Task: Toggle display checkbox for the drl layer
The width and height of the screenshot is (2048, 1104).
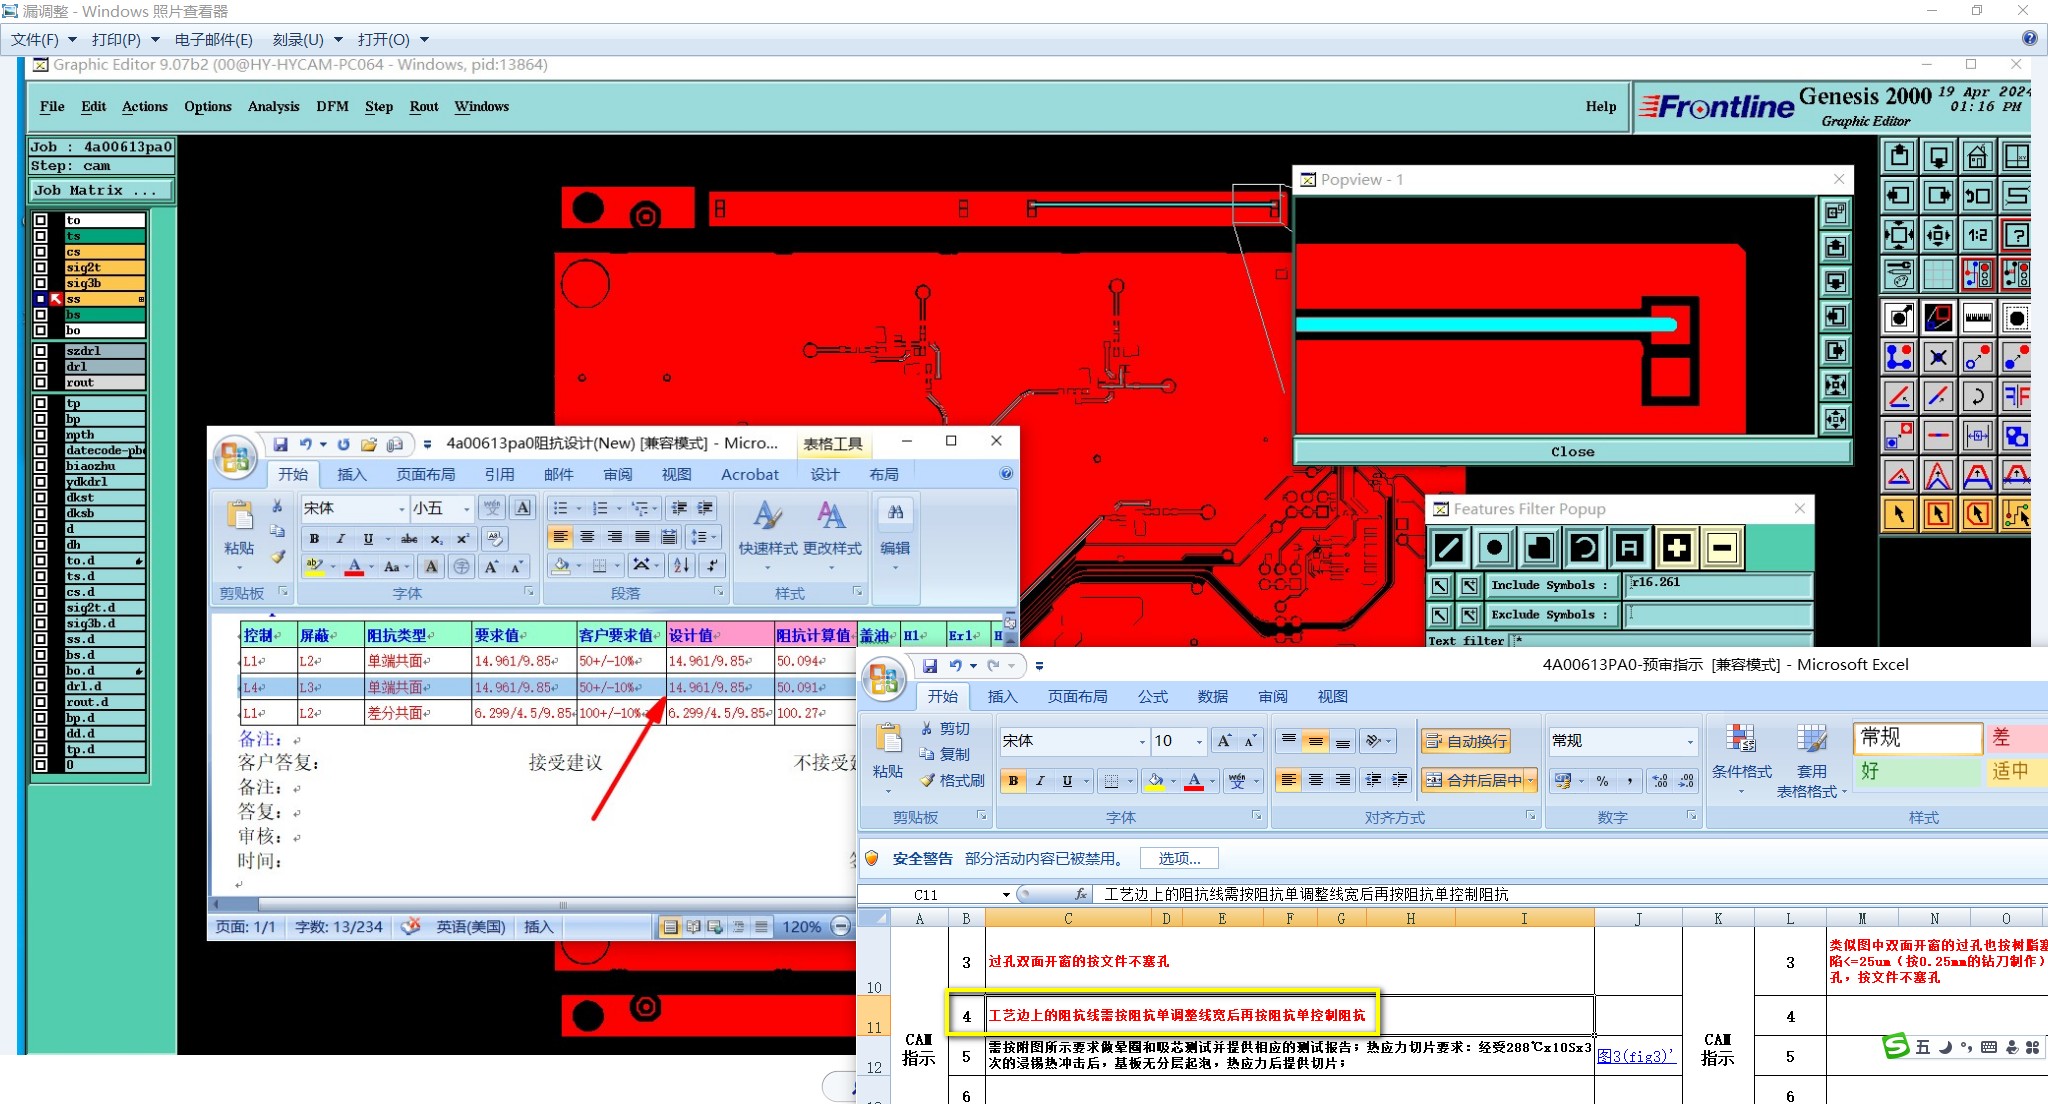Action: point(41,367)
